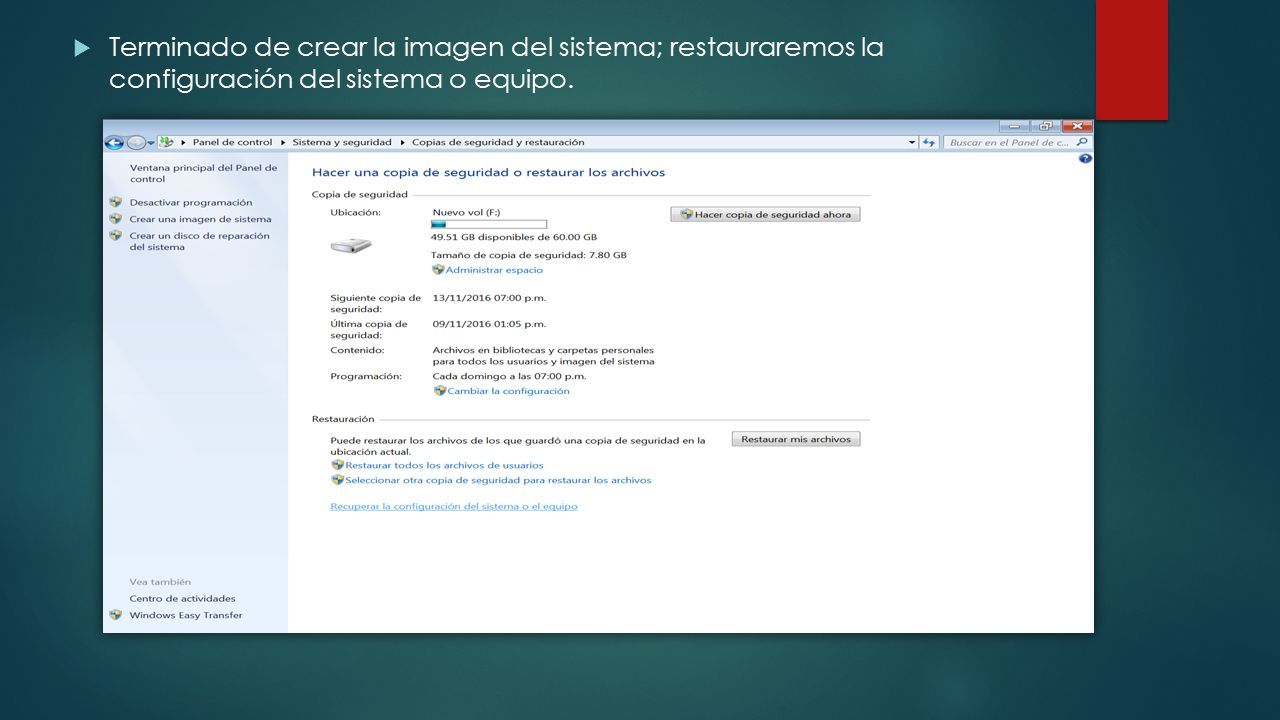Click shield icon beside 'Seleccionar otra copia de seguridad'

pyautogui.click(x=337, y=480)
